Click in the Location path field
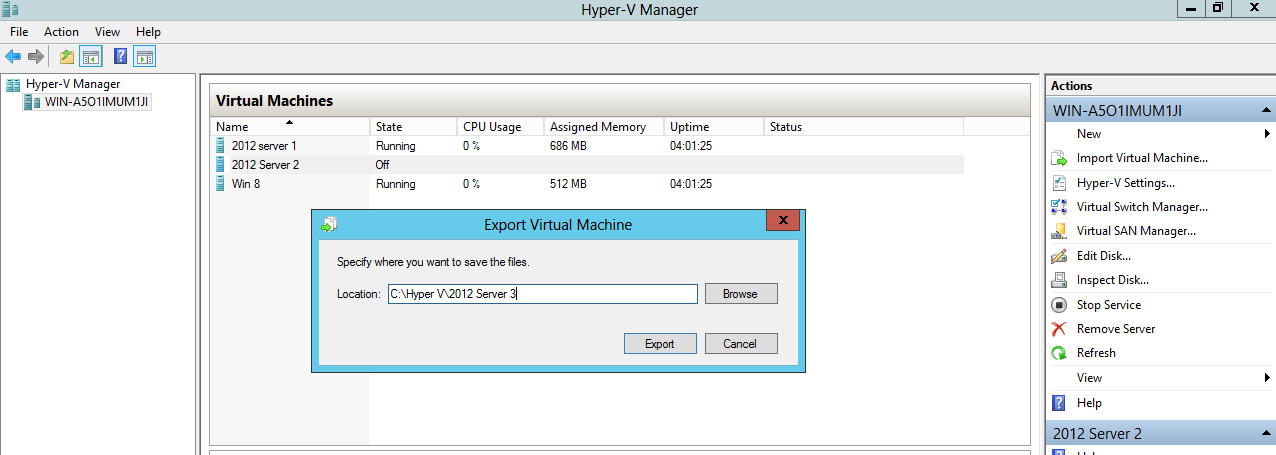1276x455 pixels. click(542, 294)
